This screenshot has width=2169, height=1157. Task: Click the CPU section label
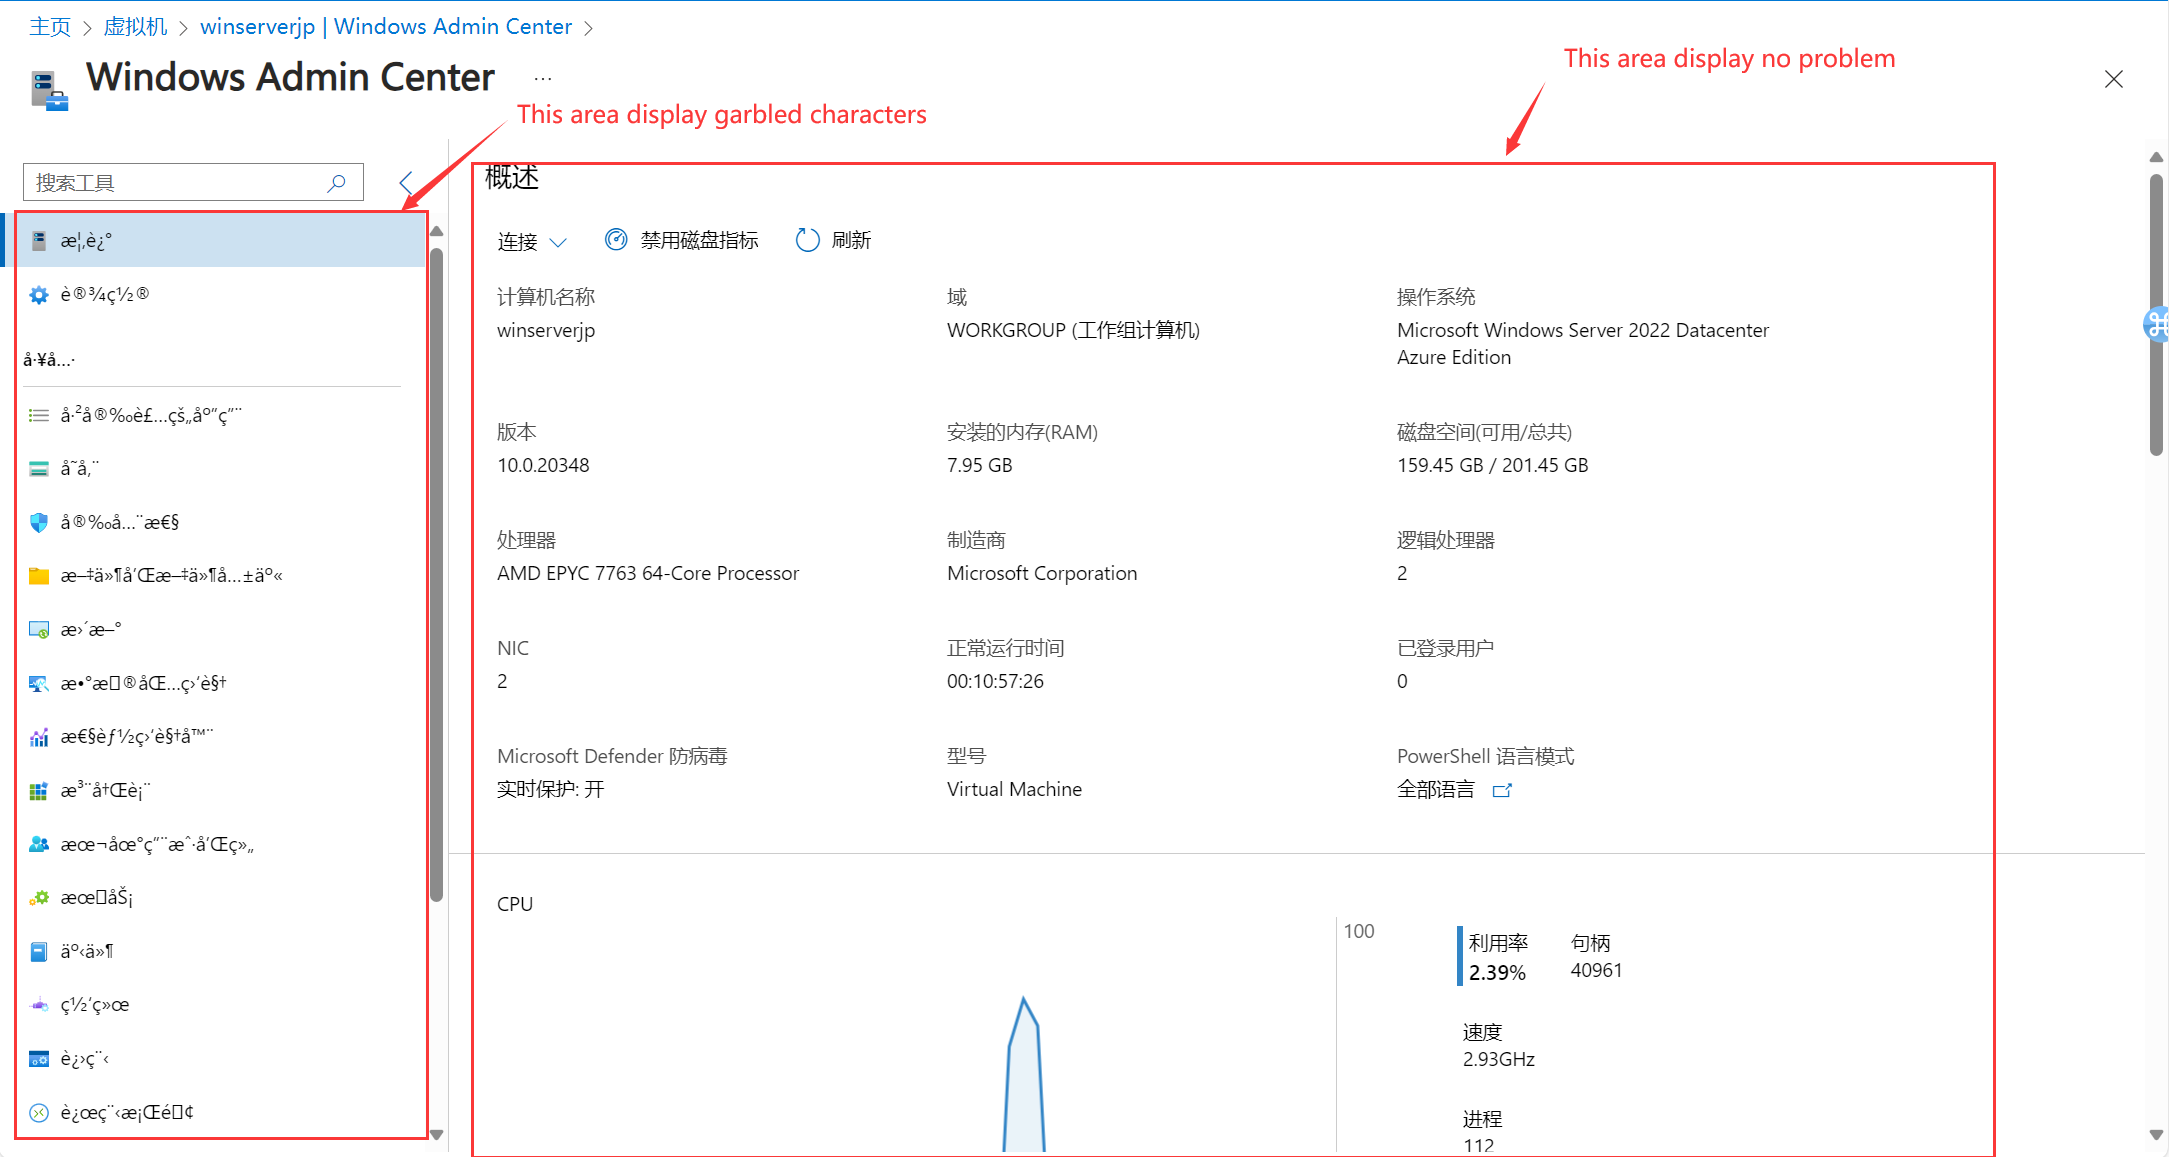tap(515, 904)
